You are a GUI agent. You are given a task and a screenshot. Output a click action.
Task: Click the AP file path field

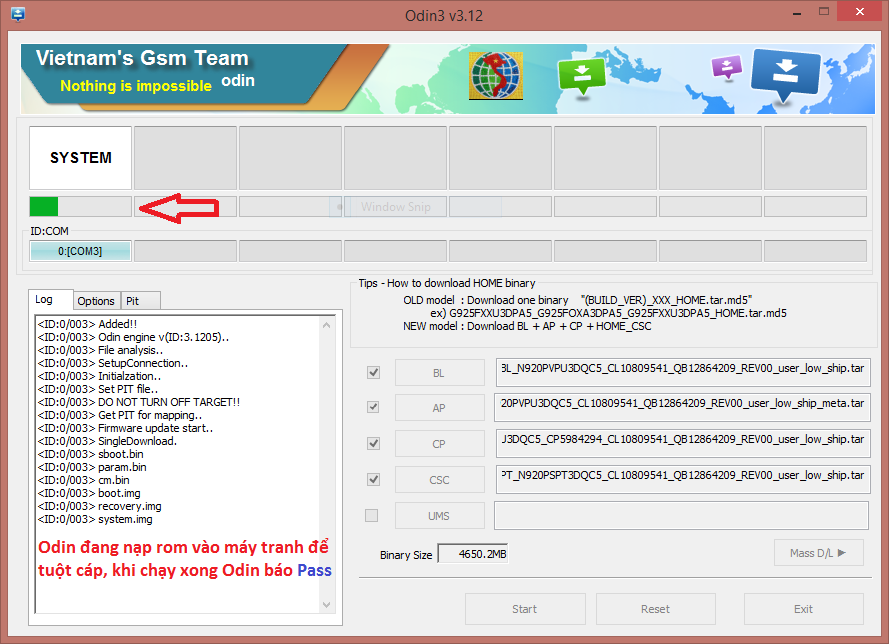(682, 407)
